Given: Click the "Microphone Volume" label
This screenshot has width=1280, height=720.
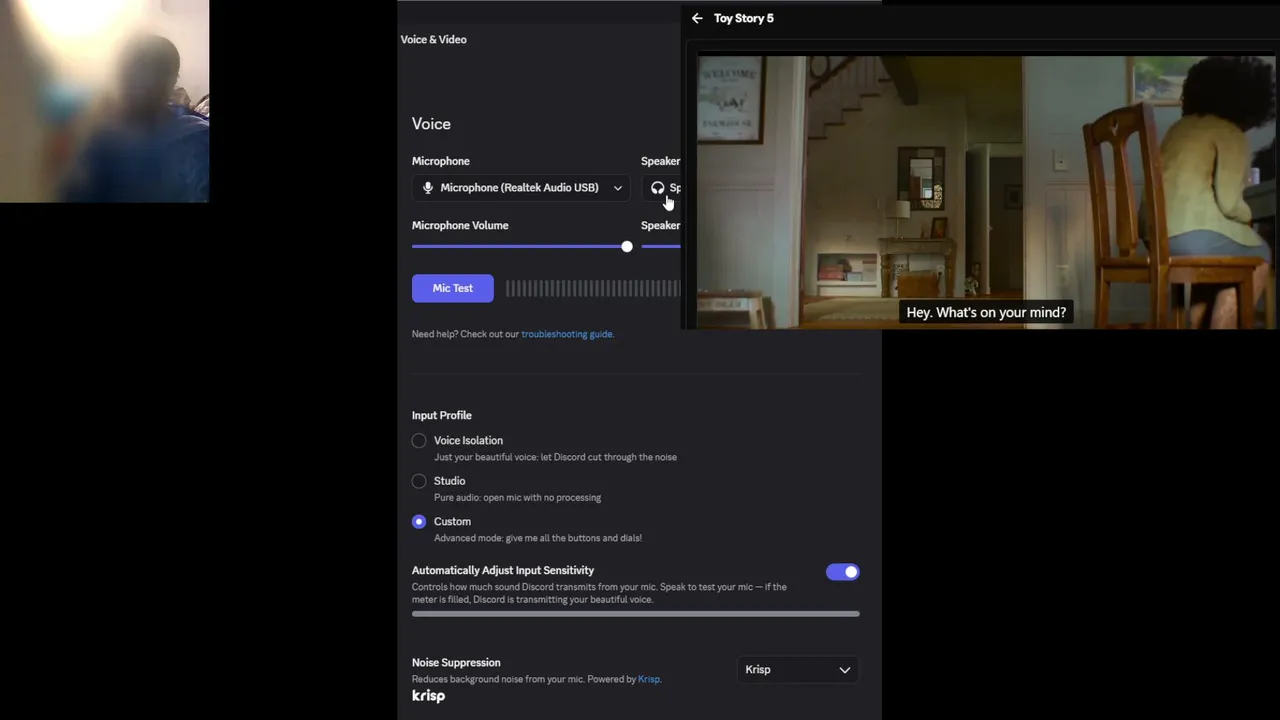Looking at the screenshot, I should (x=460, y=225).
